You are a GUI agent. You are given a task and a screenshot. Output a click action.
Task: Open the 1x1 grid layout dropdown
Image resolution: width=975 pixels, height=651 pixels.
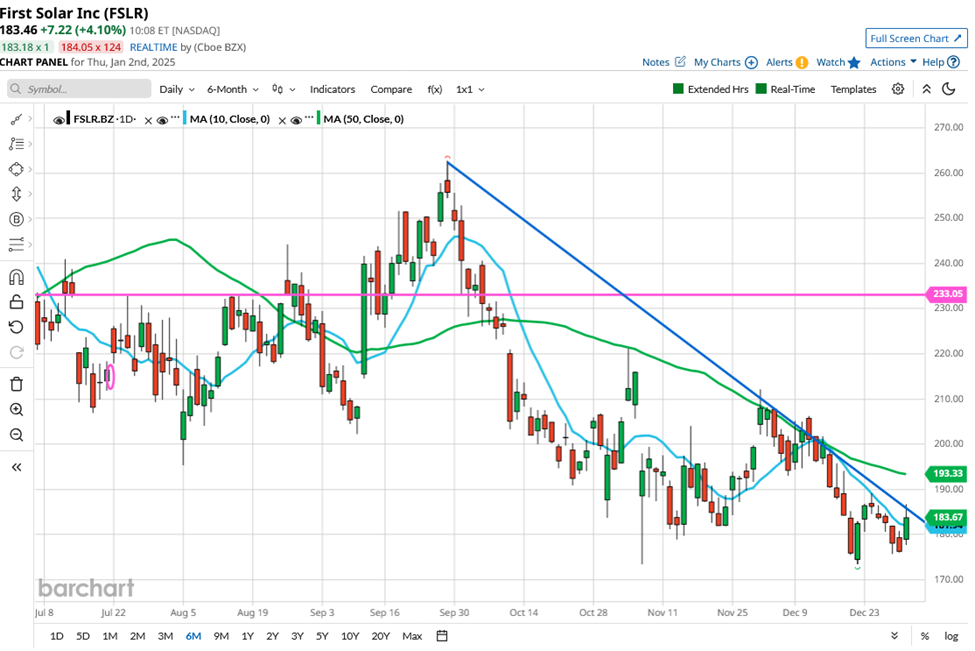pyautogui.click(x=468, y=89)
